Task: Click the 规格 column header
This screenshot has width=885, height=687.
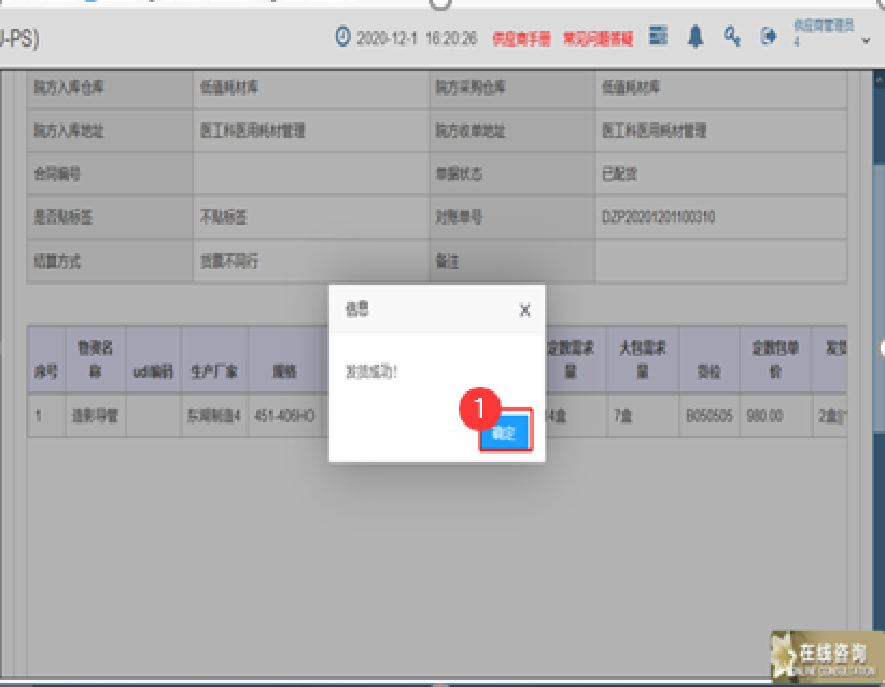Action: [x=284, y=359]
